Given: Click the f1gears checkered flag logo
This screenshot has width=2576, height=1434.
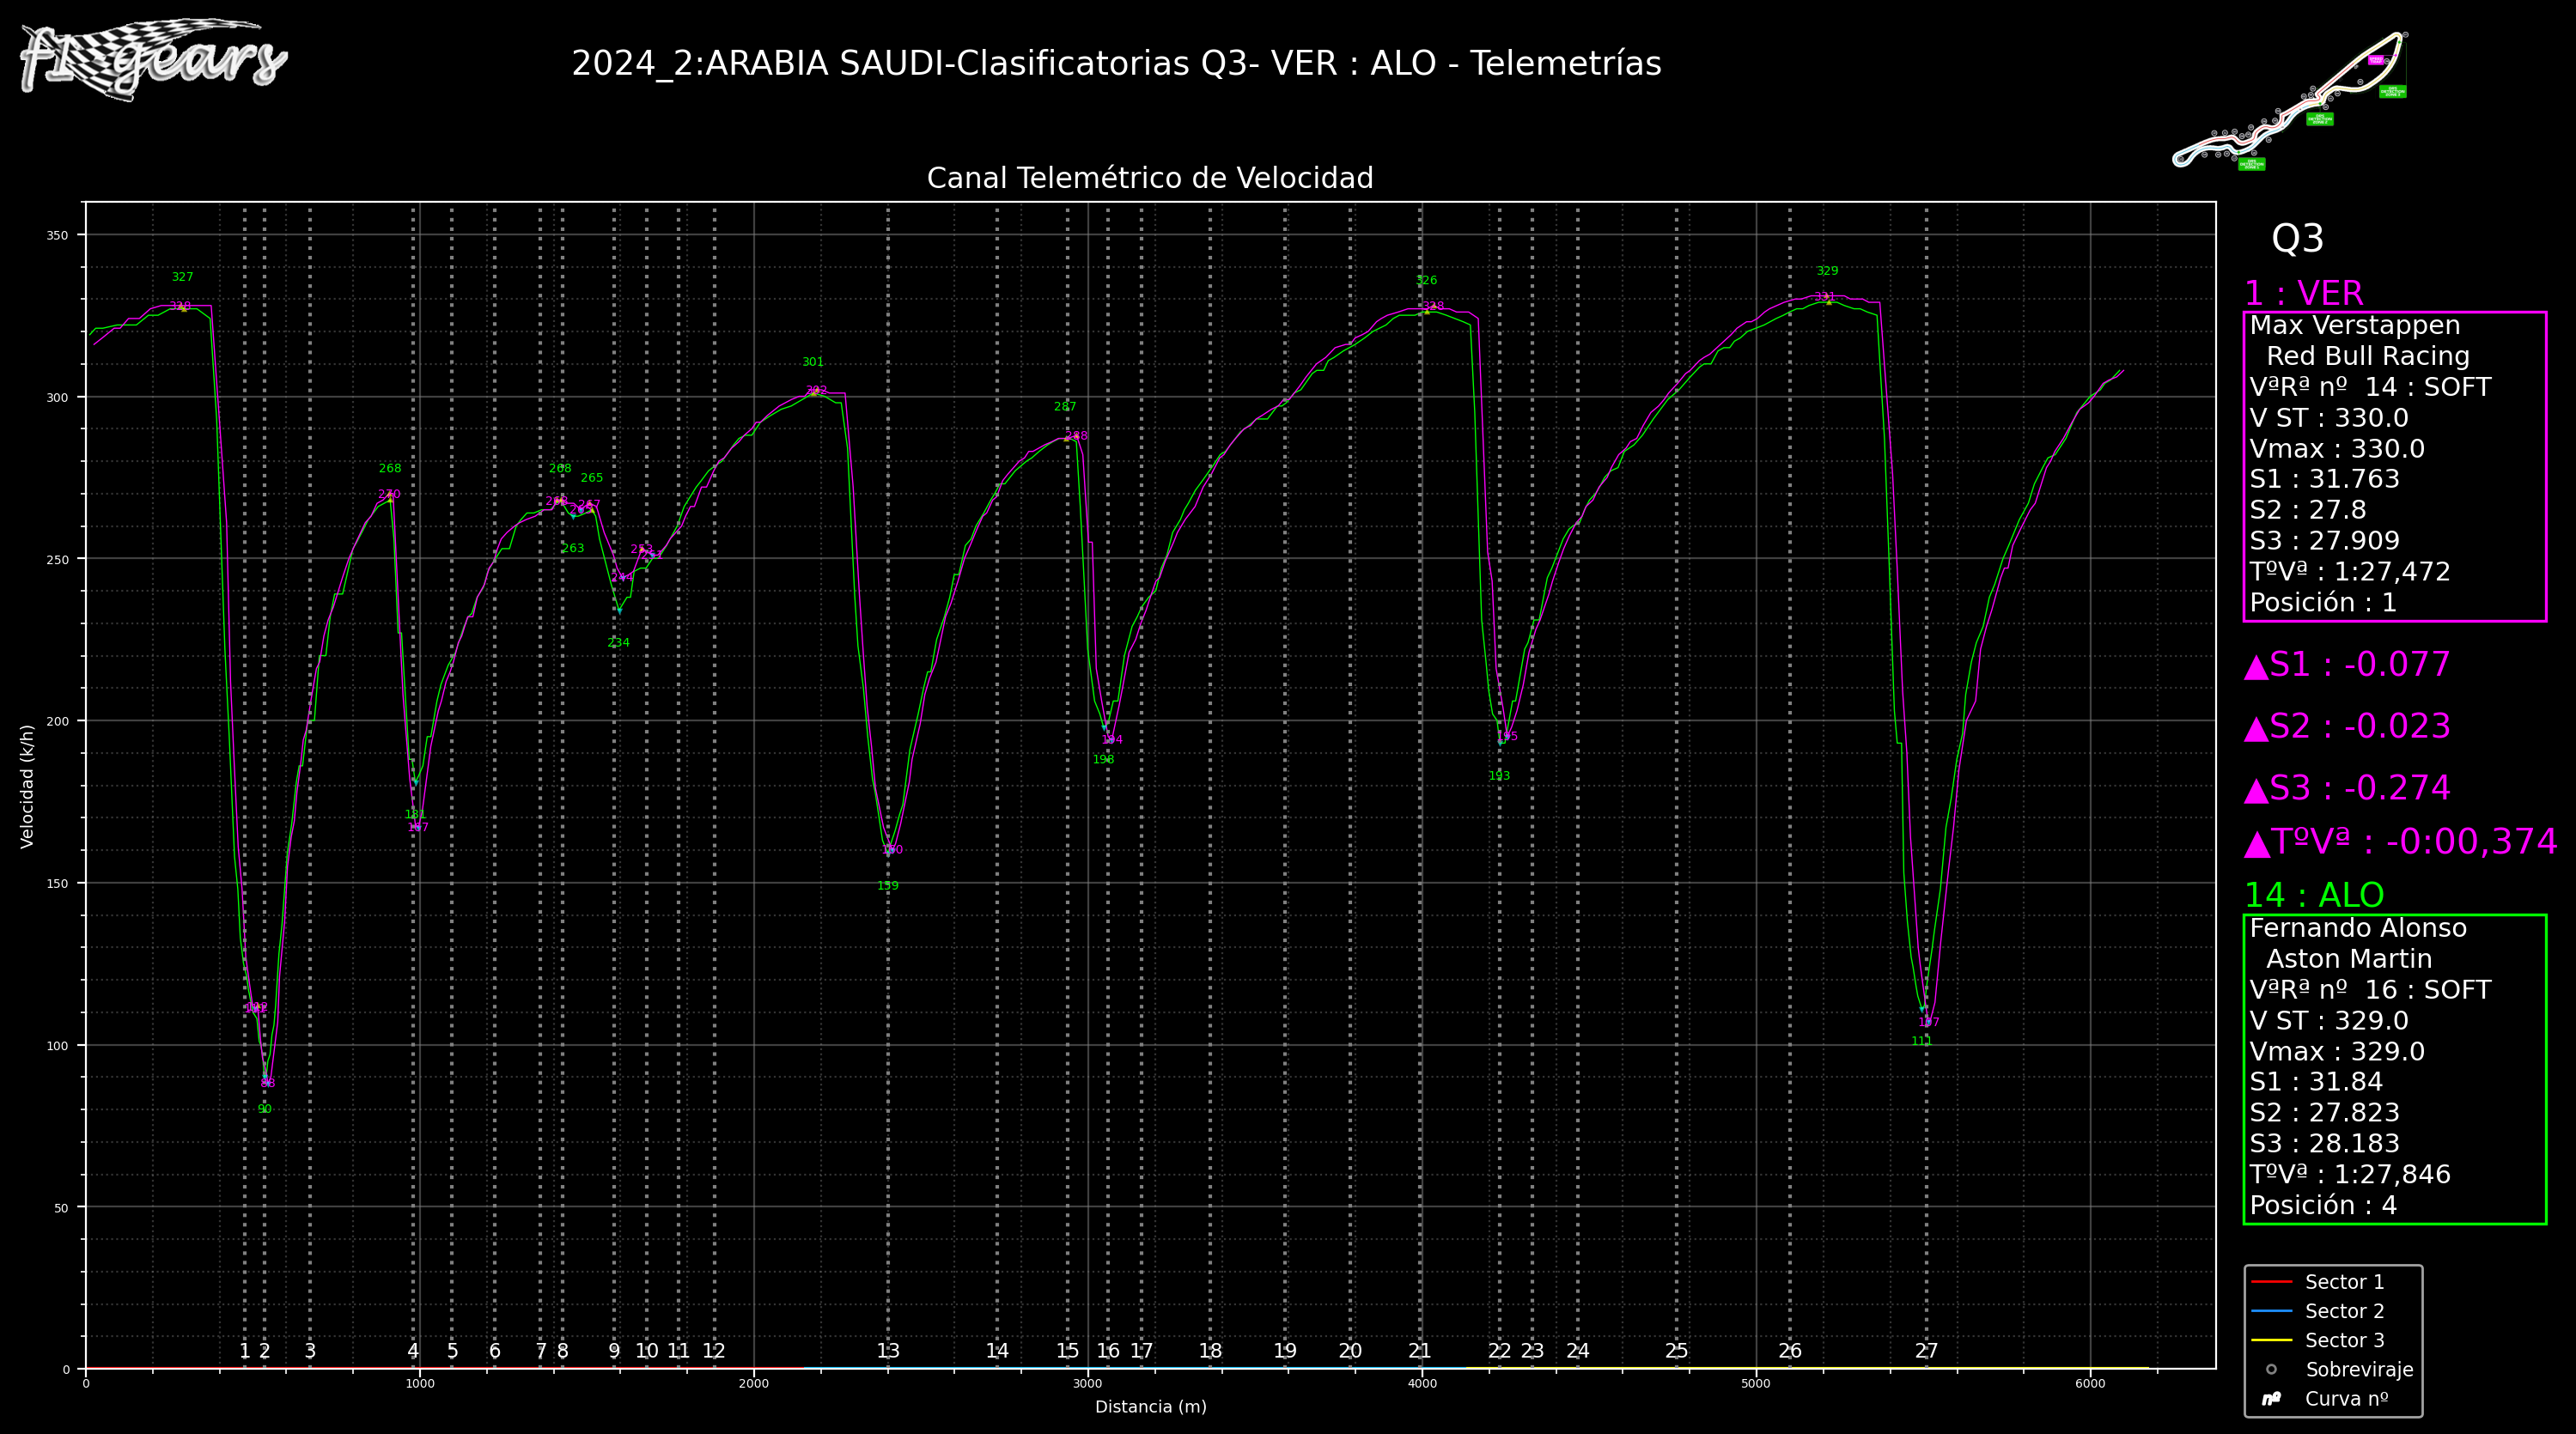Looking at the screenshot, I should pyautogui.click(x=152, y=58).
